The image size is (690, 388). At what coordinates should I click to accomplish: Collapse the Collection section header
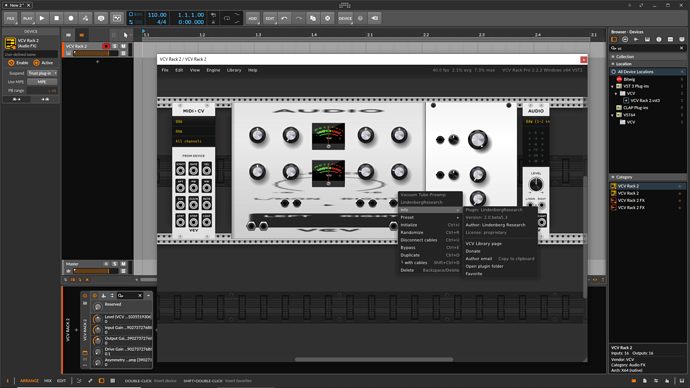click(x=647, y=57)
